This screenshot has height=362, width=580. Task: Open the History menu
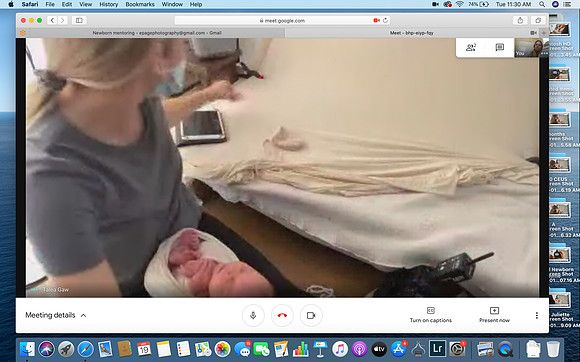coord(108,4)
